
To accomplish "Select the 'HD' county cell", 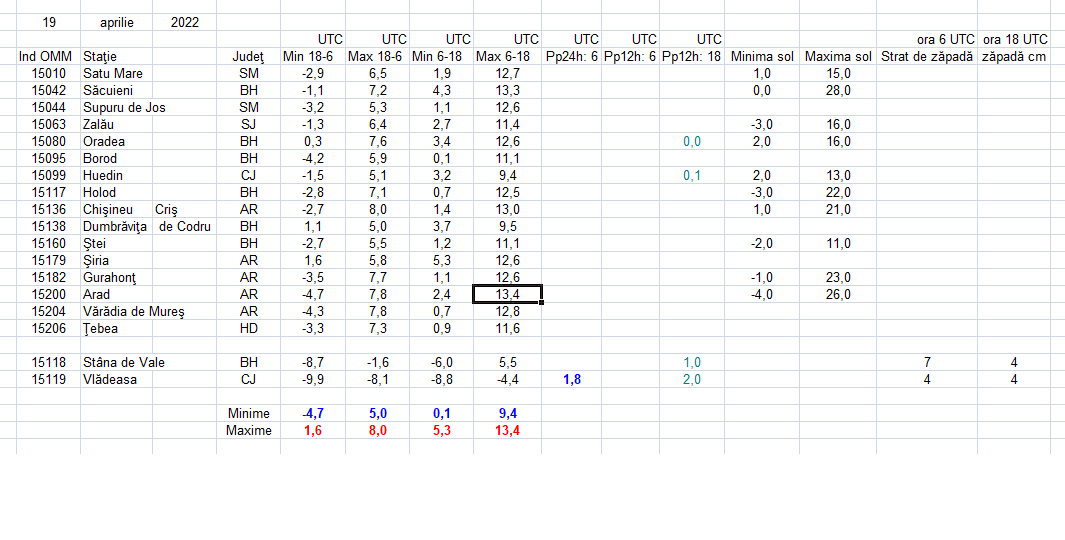I will (249, 328).
